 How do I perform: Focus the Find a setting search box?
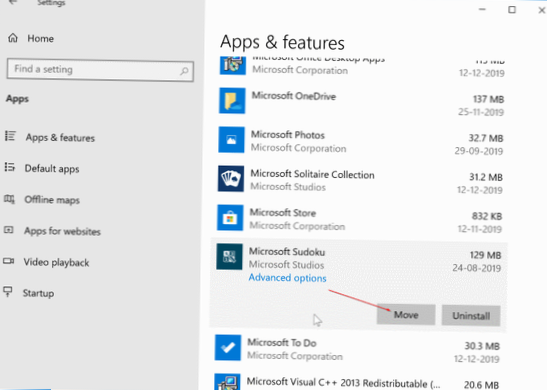tap(100, 70)
